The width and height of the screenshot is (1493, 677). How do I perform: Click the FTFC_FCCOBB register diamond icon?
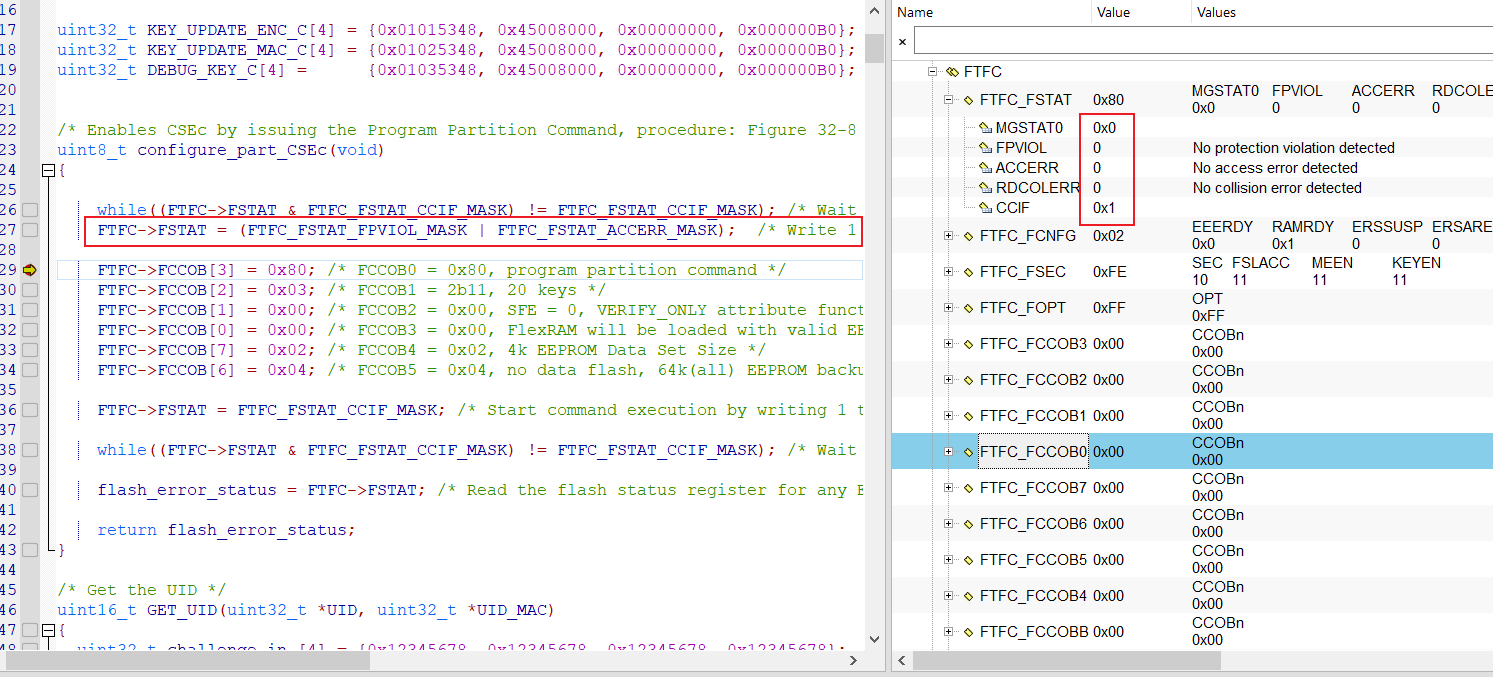(x=968, y=632)
